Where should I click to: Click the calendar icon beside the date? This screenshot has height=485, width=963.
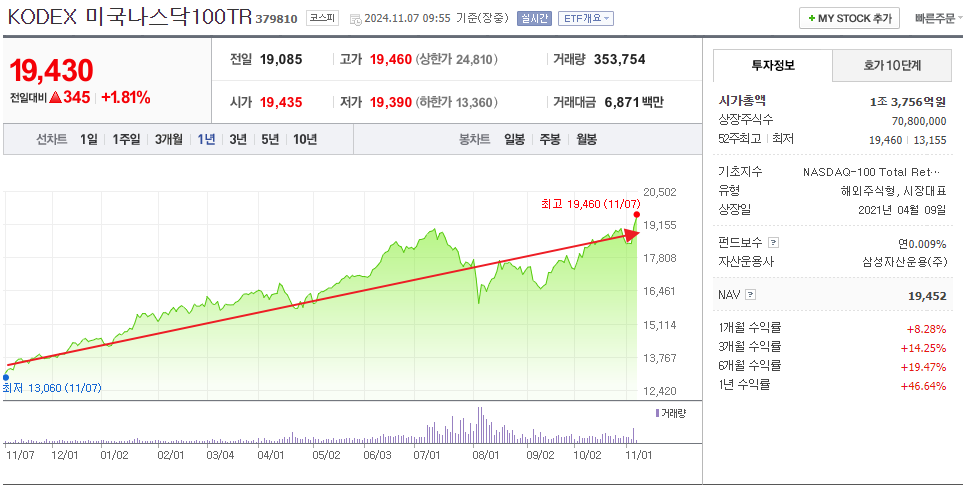click(x=355, y=19)
